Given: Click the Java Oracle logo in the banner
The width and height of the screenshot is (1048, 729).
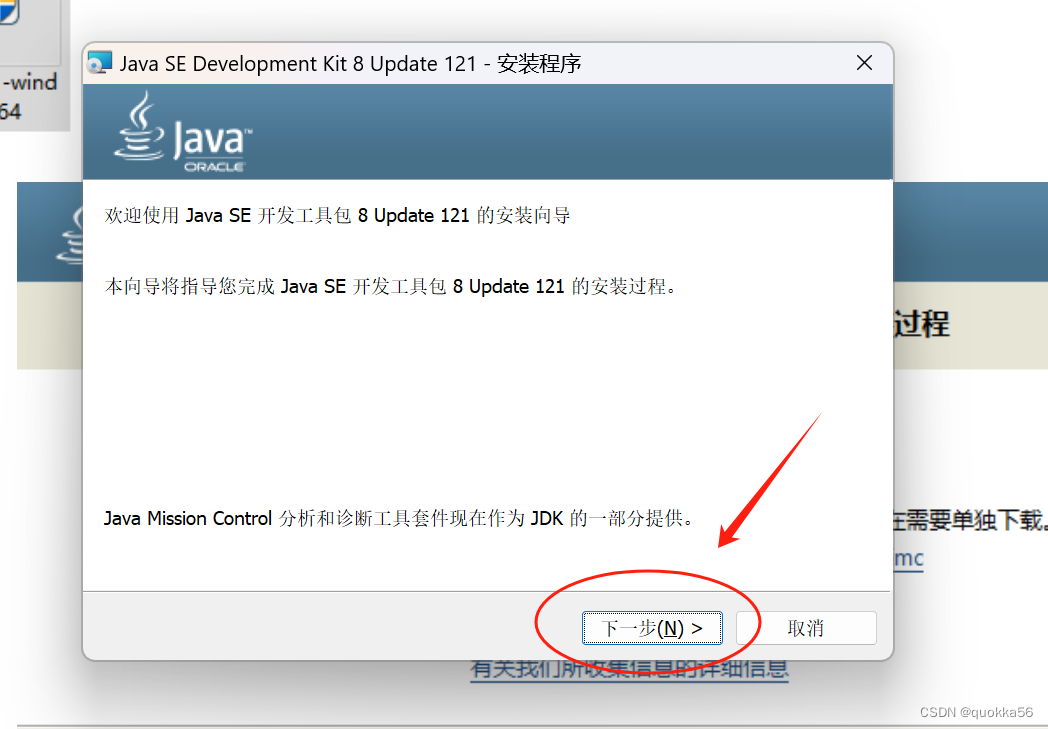Looking at the screenshot, I should 182,132.
